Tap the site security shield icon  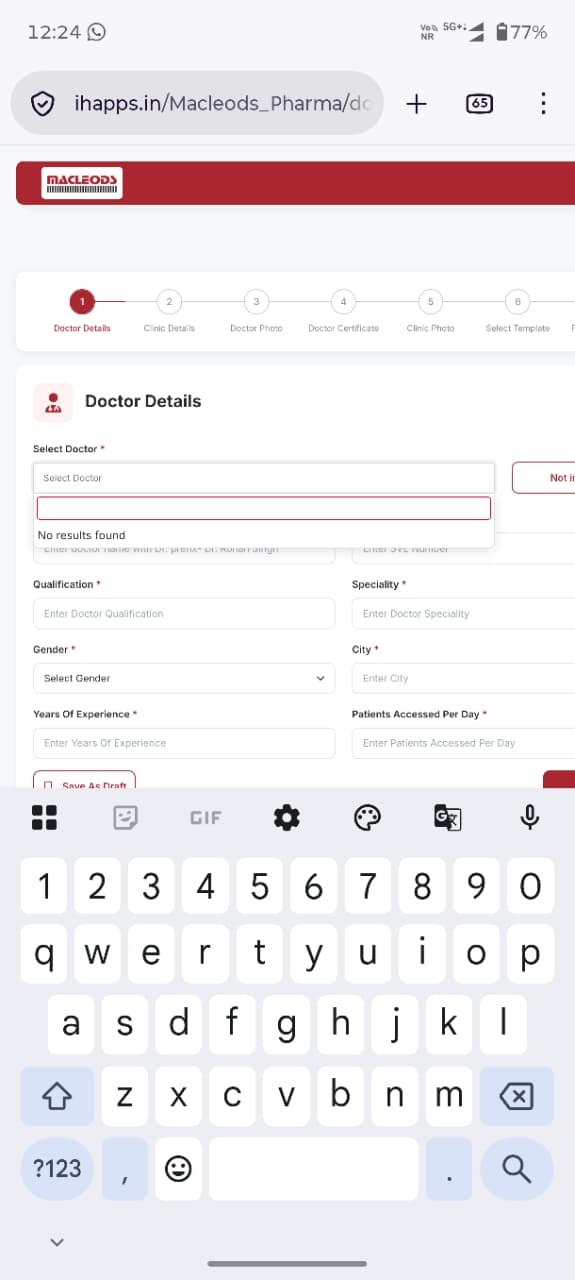[x=42, y=103]
